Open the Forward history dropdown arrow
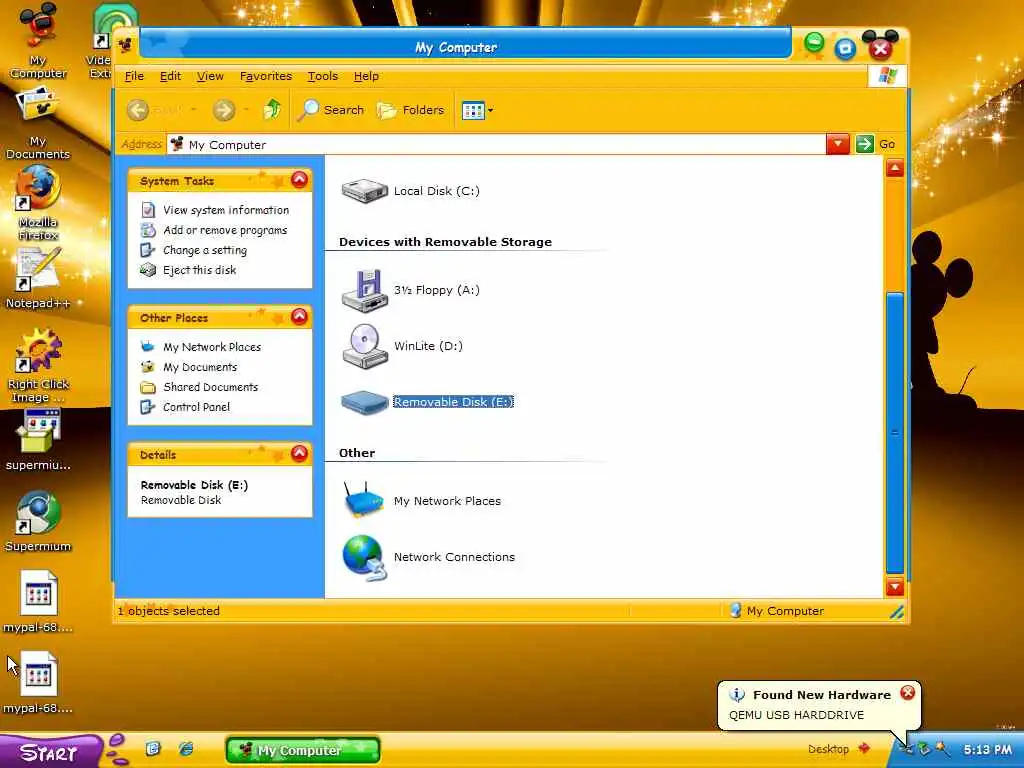This screenshot has height=768, width=1024. pos(246,110)
